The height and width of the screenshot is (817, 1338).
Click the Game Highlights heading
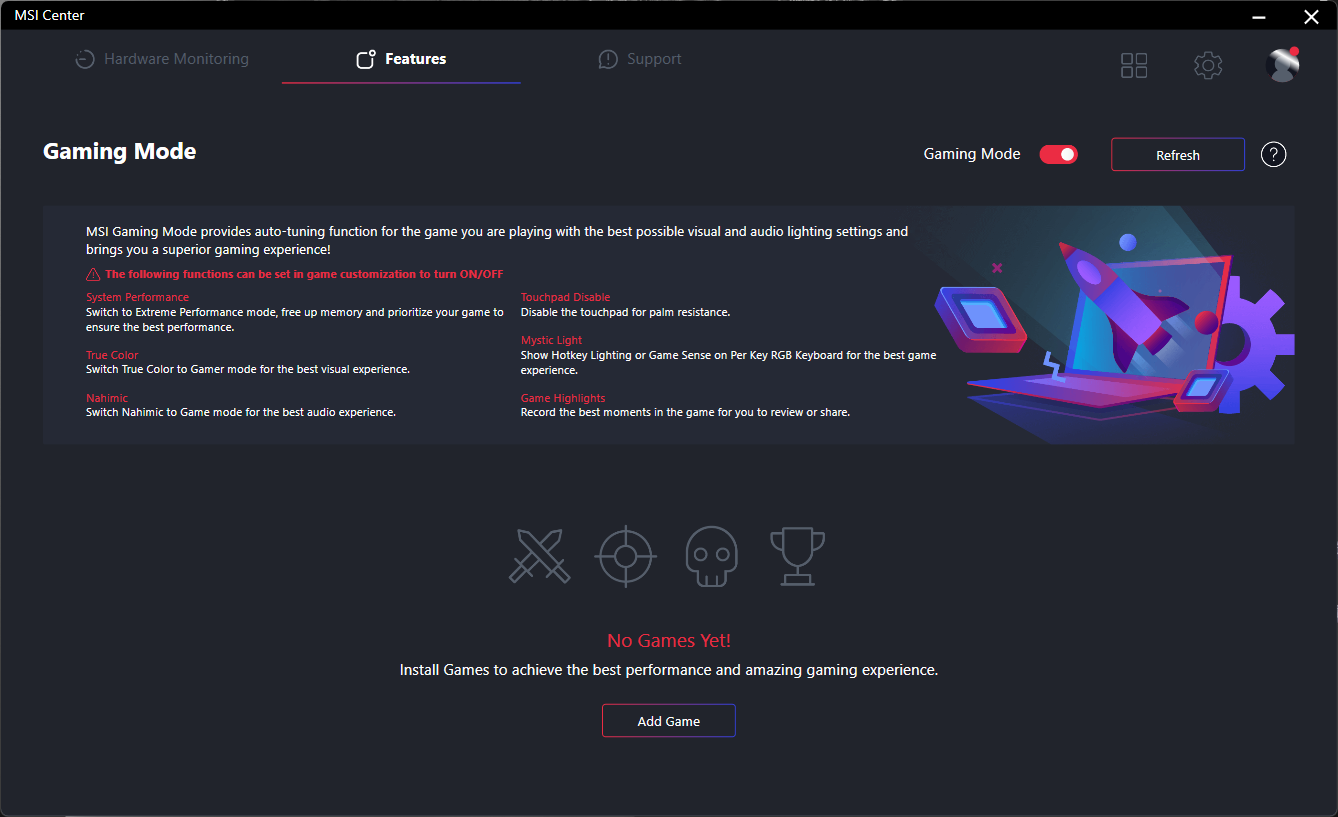coord(563,398)
